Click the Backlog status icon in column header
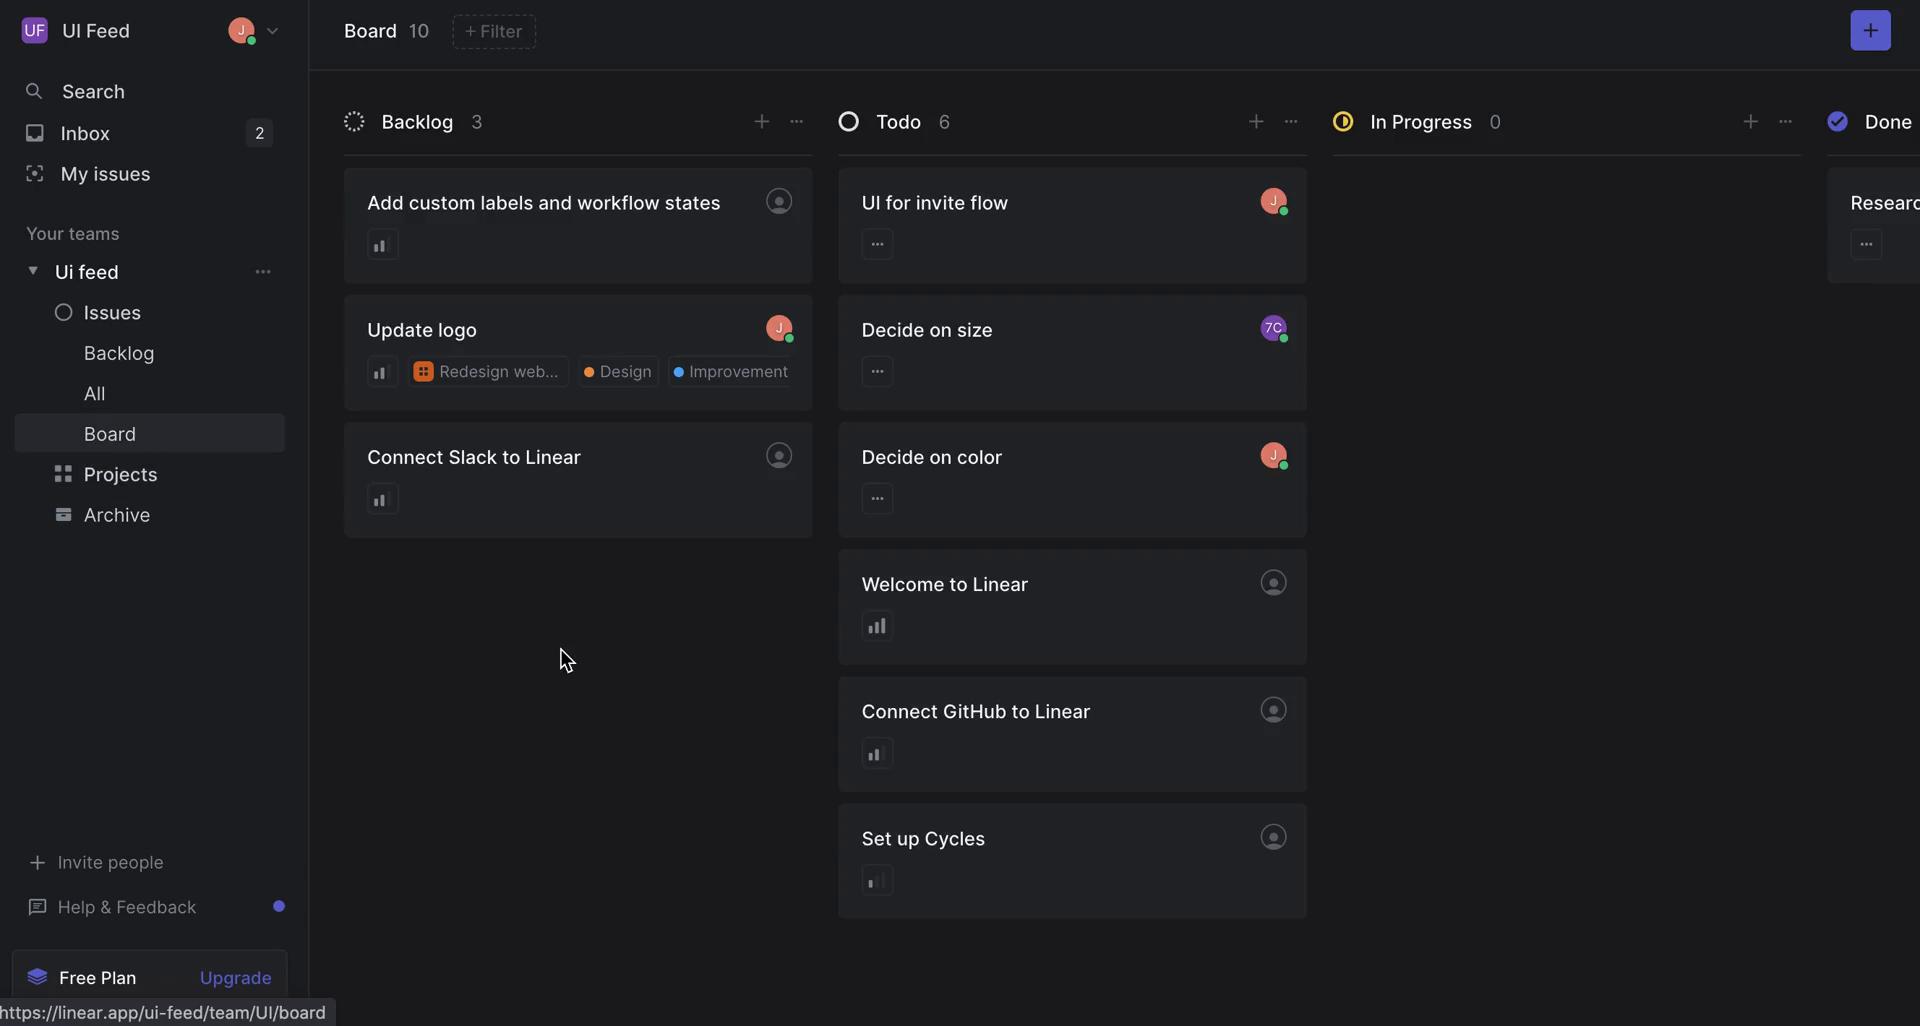 pos(354,122)
